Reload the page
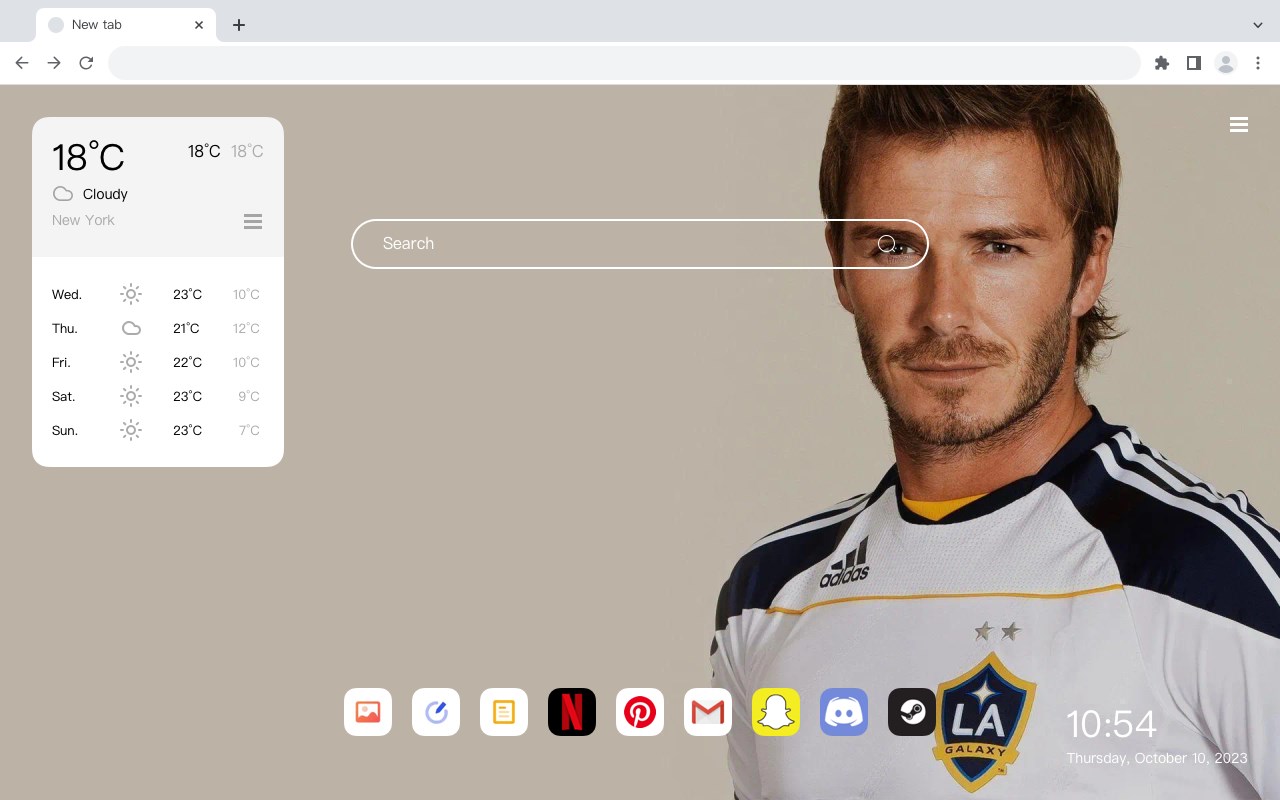Image resolution: width=1280 pixels, height=800 pixels. pyautogui.click(x=86, y=63)
